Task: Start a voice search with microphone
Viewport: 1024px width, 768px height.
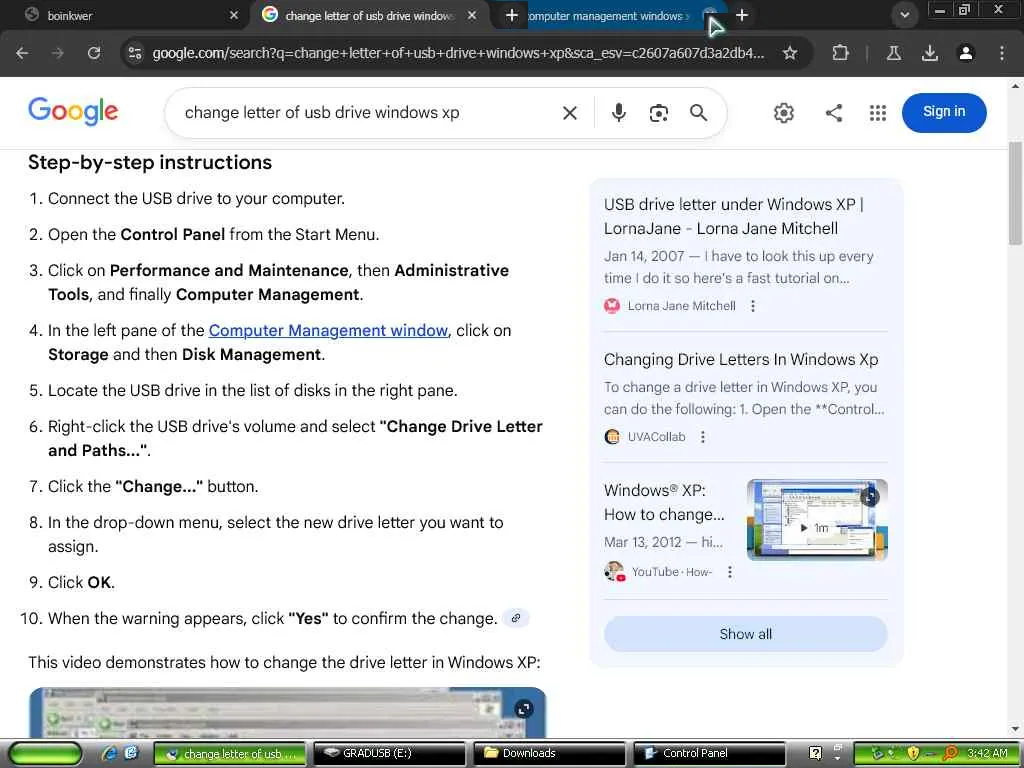Action: click(x=618, y=113)
